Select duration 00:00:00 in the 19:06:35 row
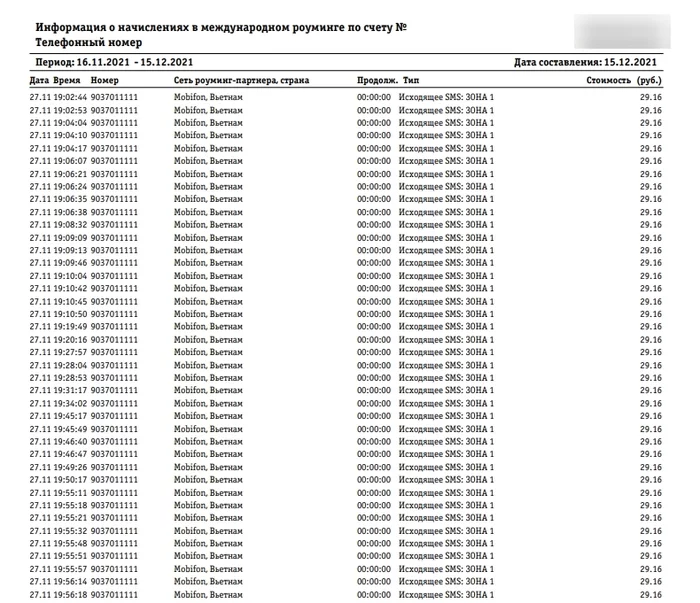Image resolution: width=700 pixels, height=603 pixels. click(374, 199)
